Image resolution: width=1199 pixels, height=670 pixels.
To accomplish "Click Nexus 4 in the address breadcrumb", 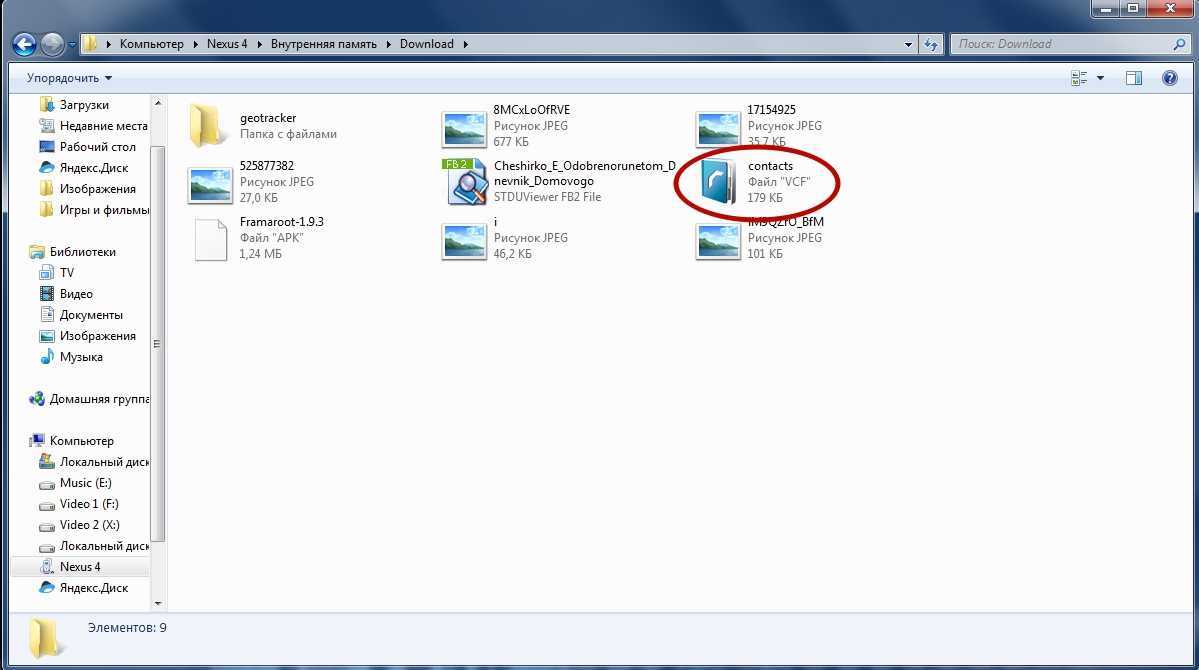I will point(227,44).
